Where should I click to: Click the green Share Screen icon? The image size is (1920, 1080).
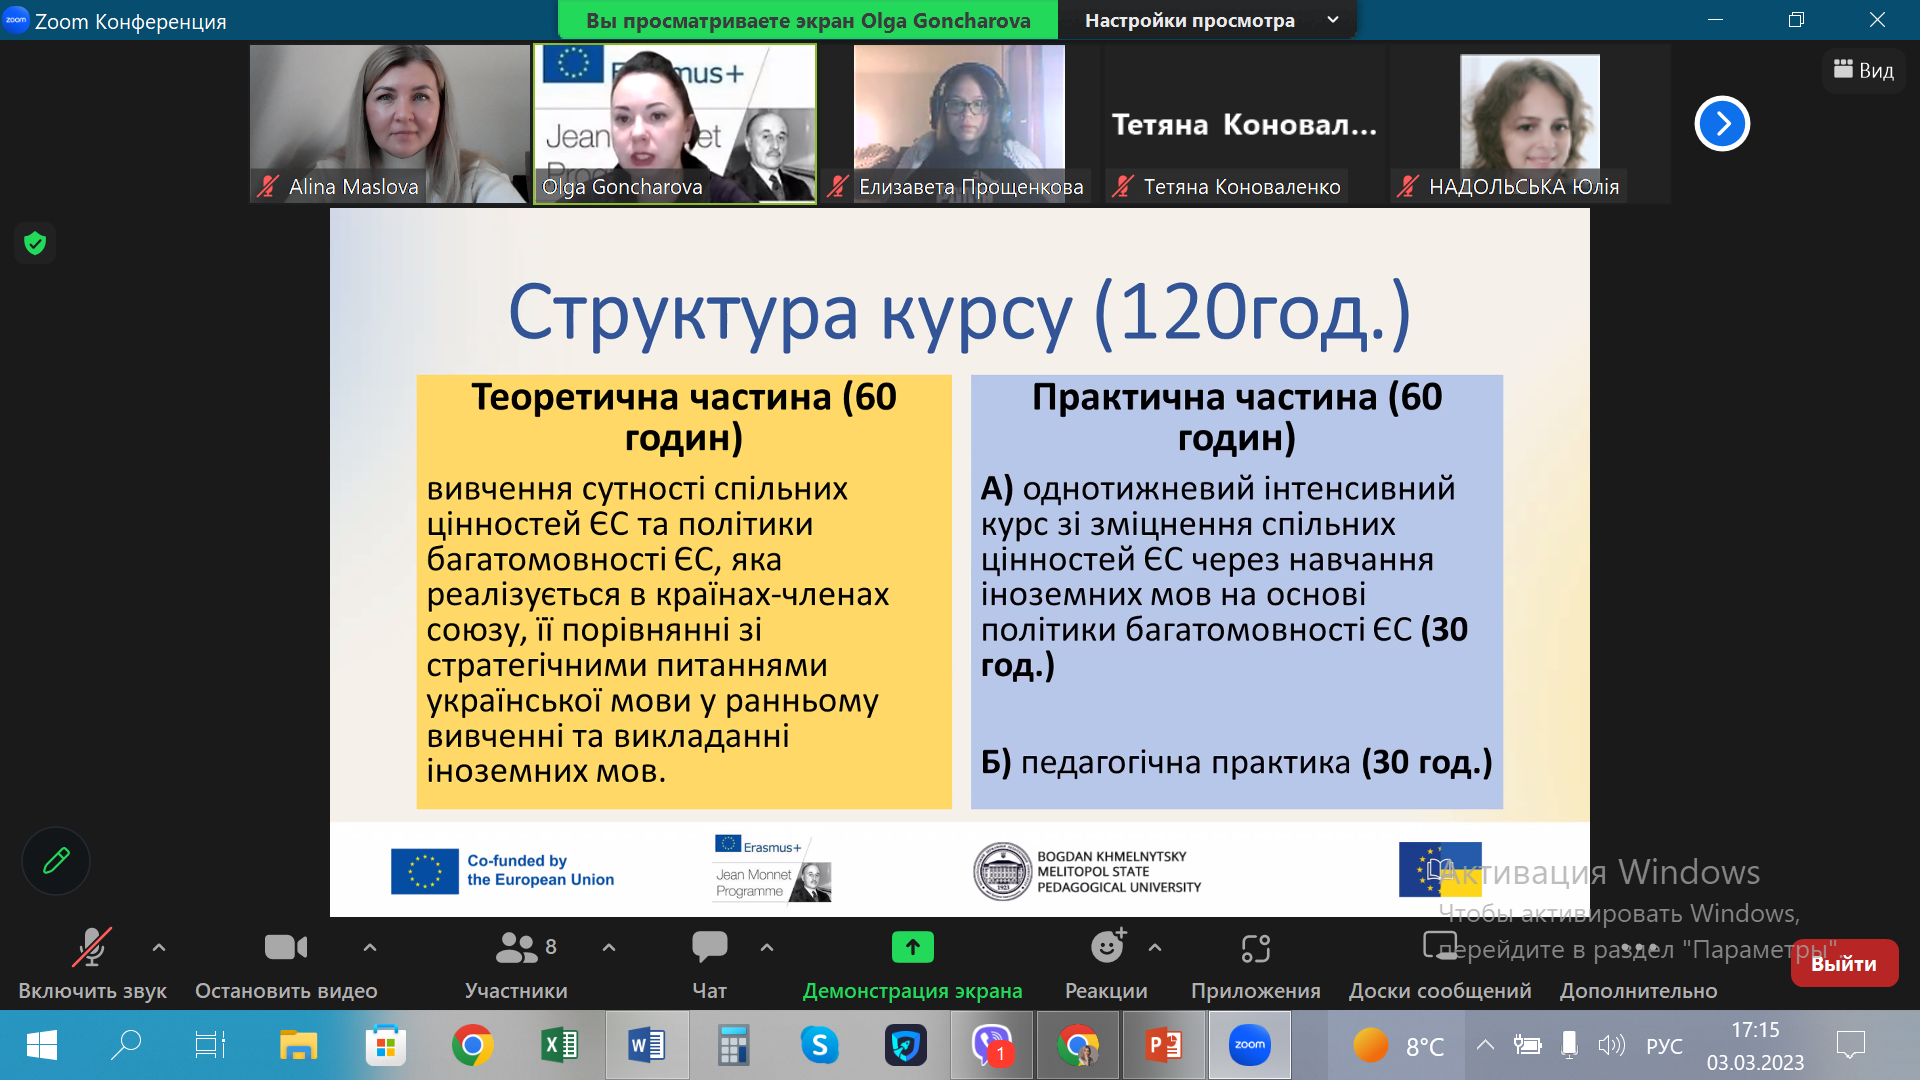click(912, 946)
